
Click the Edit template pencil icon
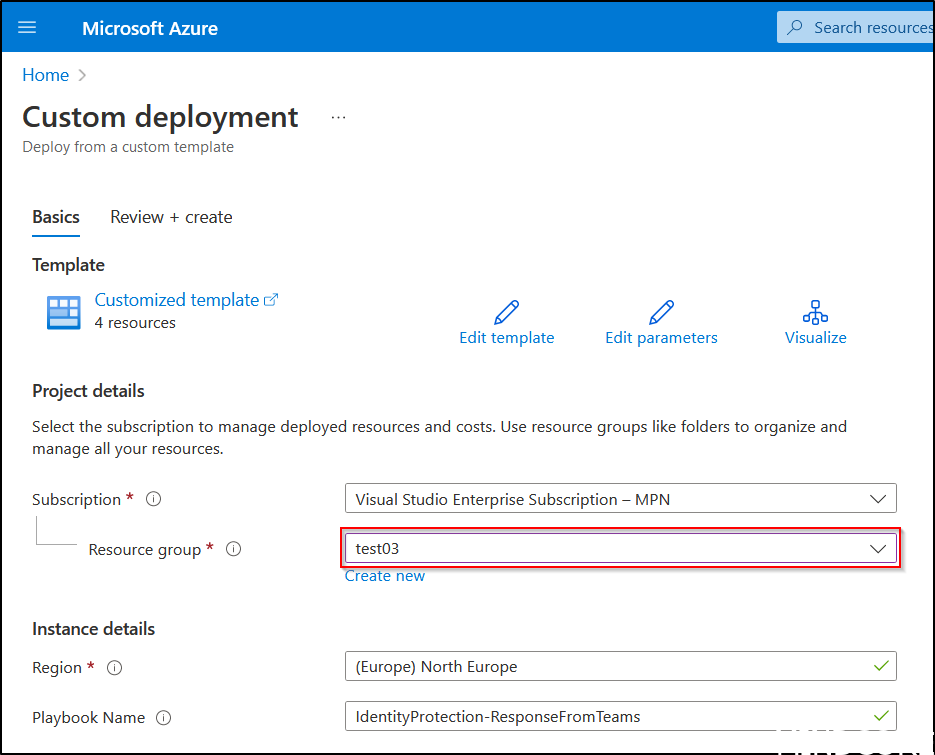[506, 311]
